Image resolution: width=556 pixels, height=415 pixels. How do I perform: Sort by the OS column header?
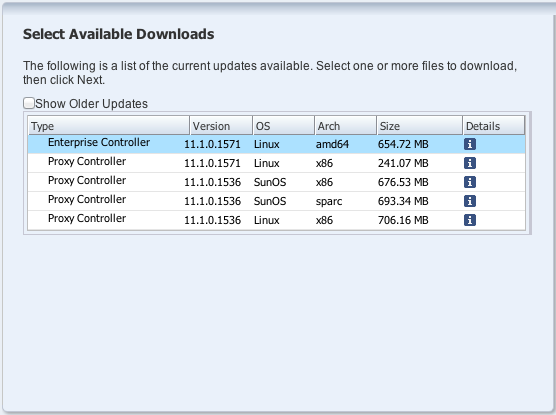point(284,126)
